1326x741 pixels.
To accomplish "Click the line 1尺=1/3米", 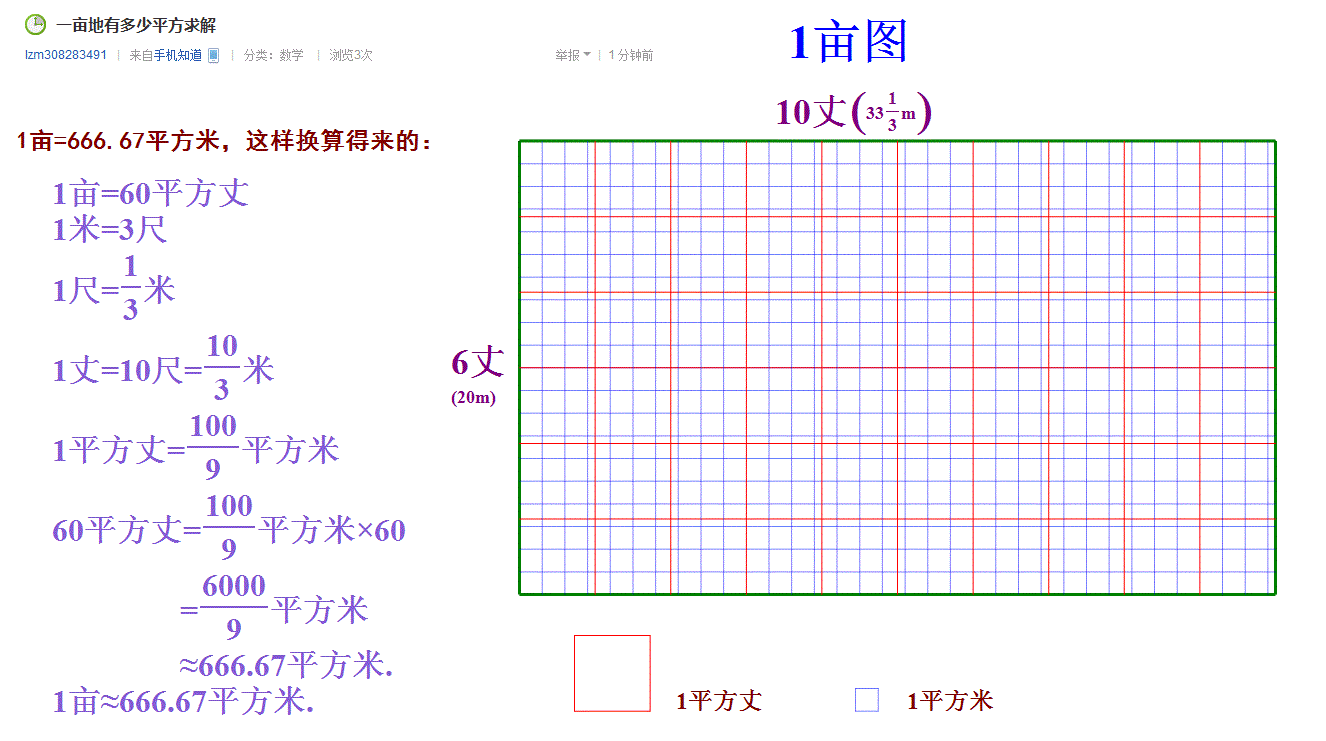I will (114, 288).
